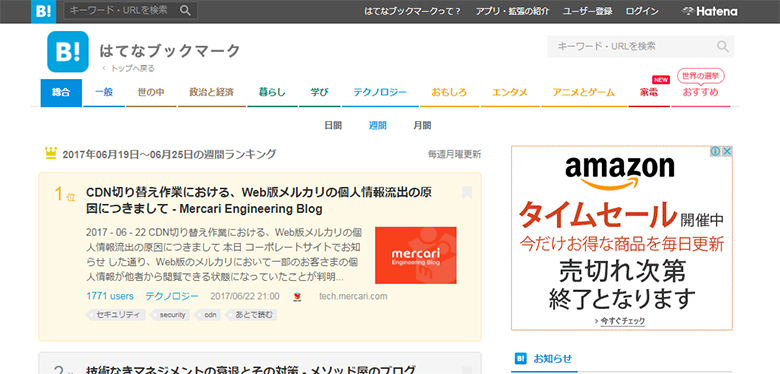Bookmark the rank 1 Mercari article
The width and height of the screenshot is (780, 374).
(x=467, y=192)
